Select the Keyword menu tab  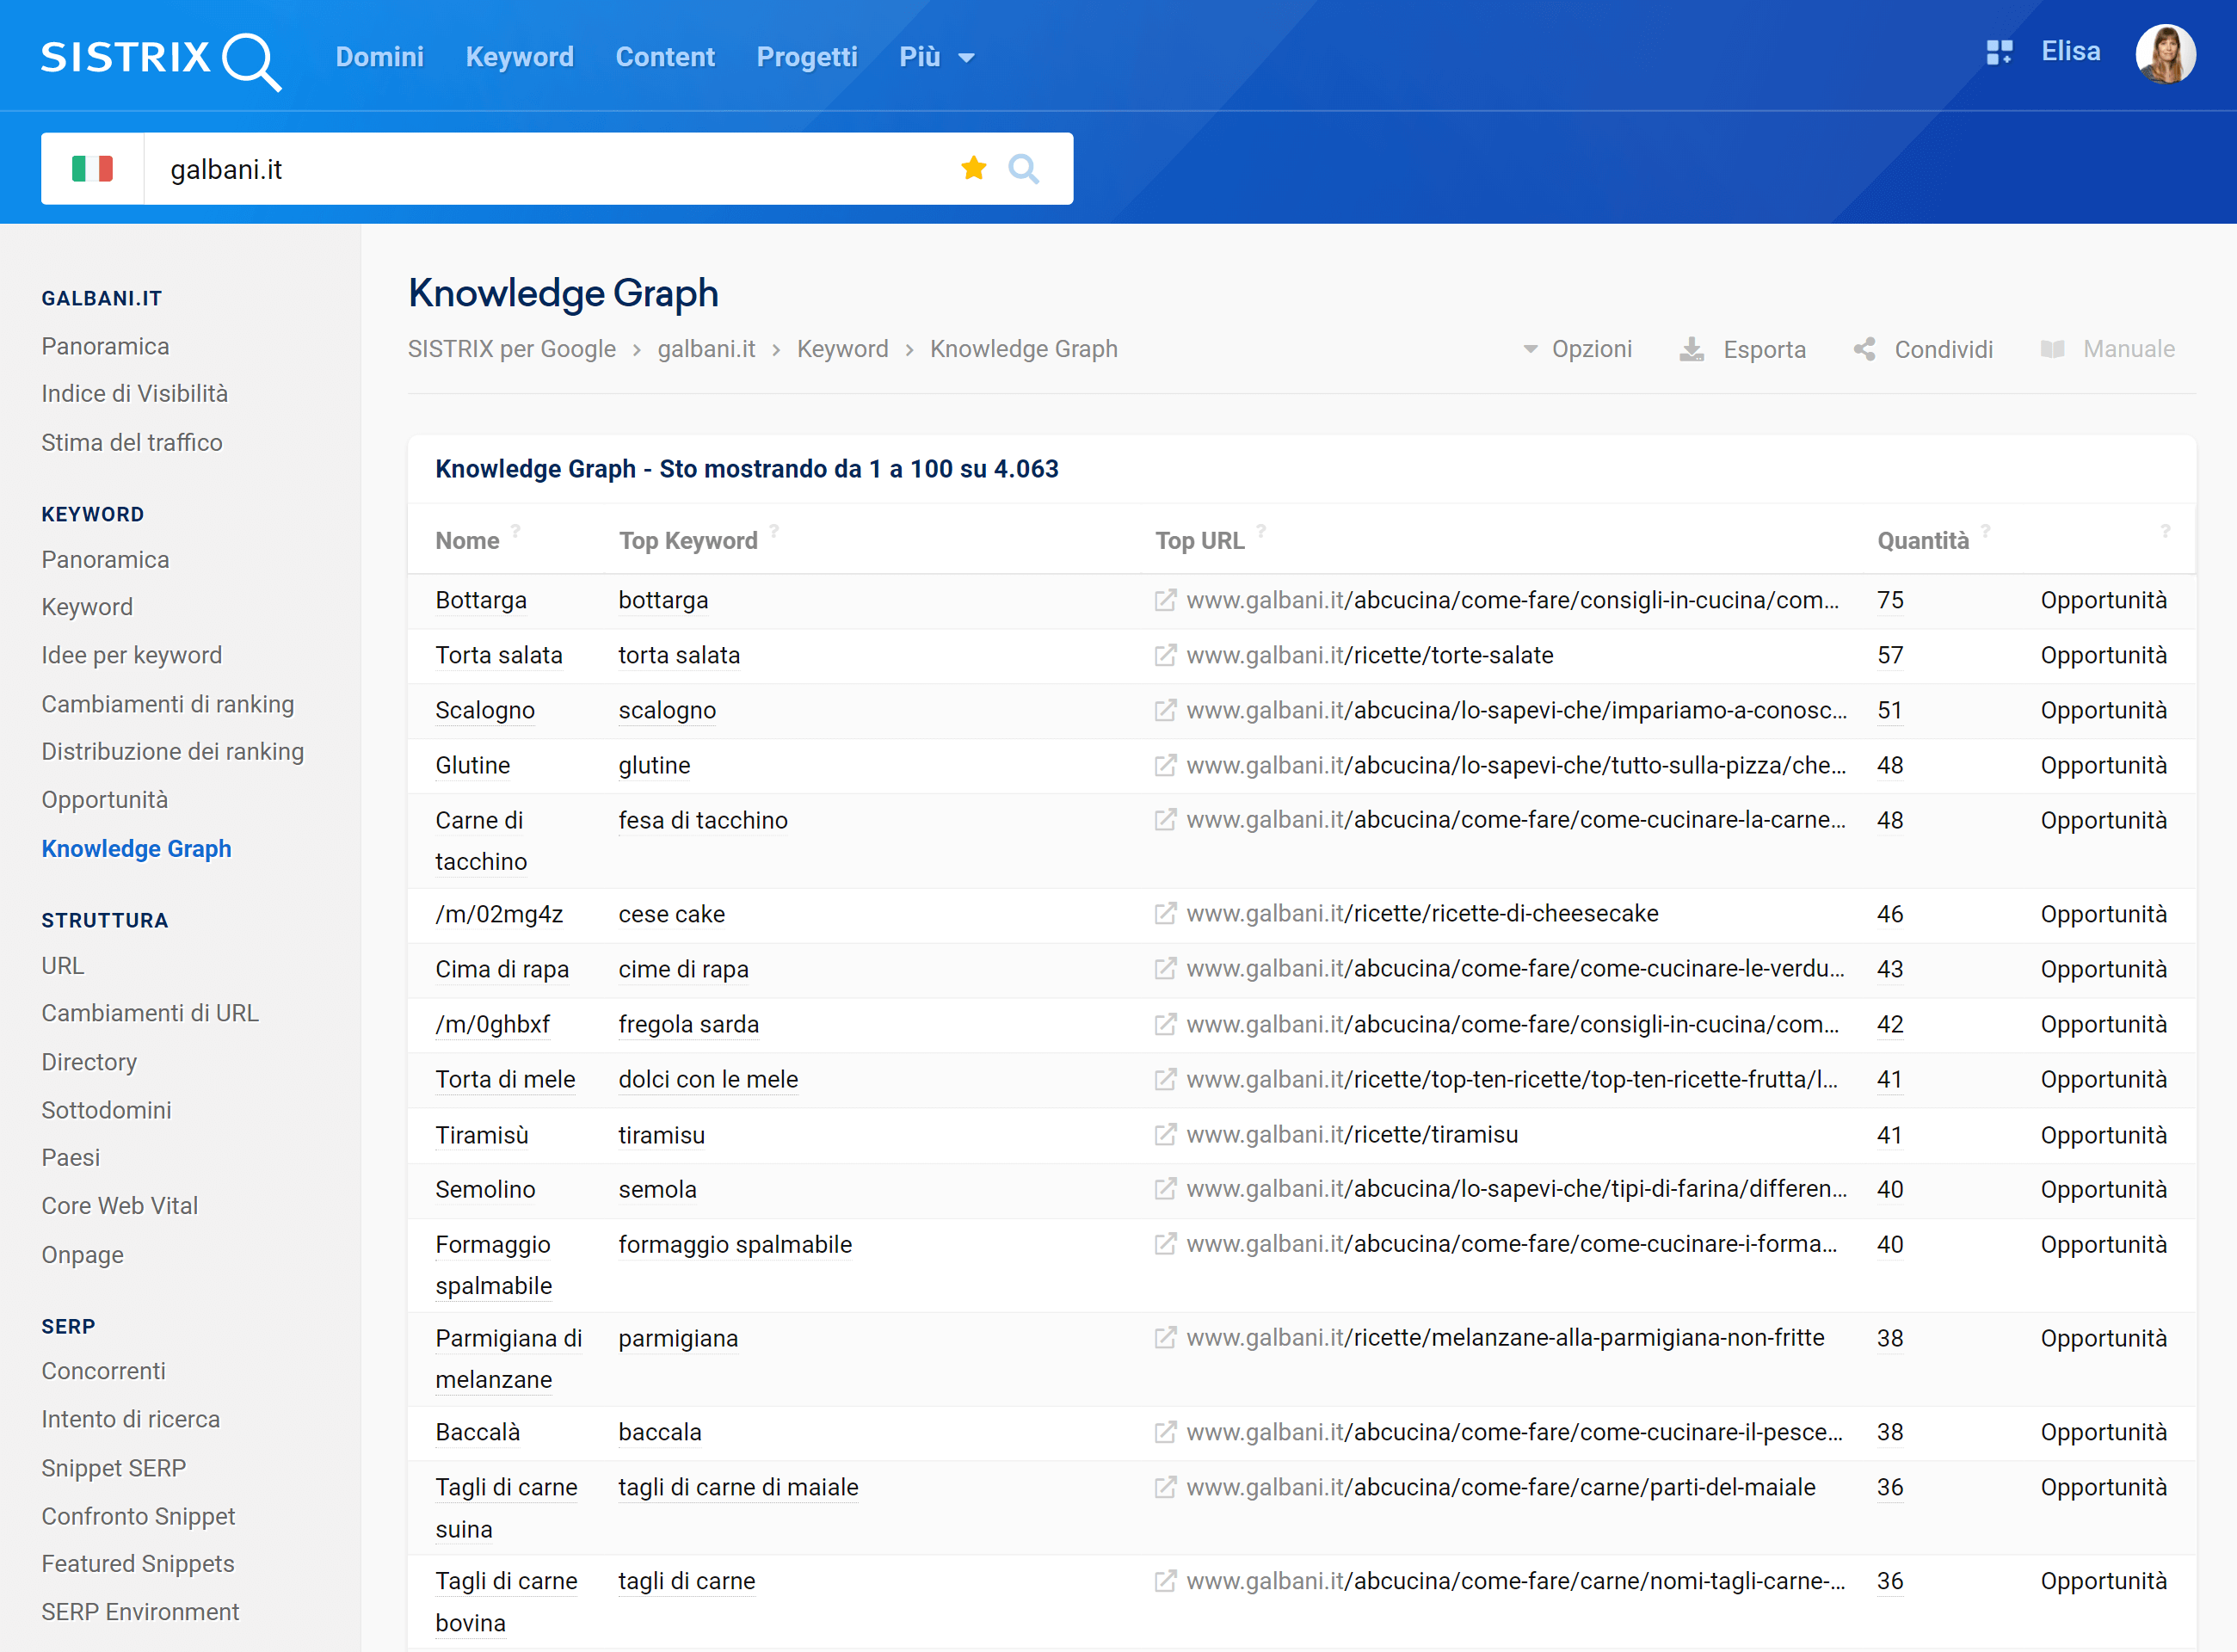click(520, 58)
